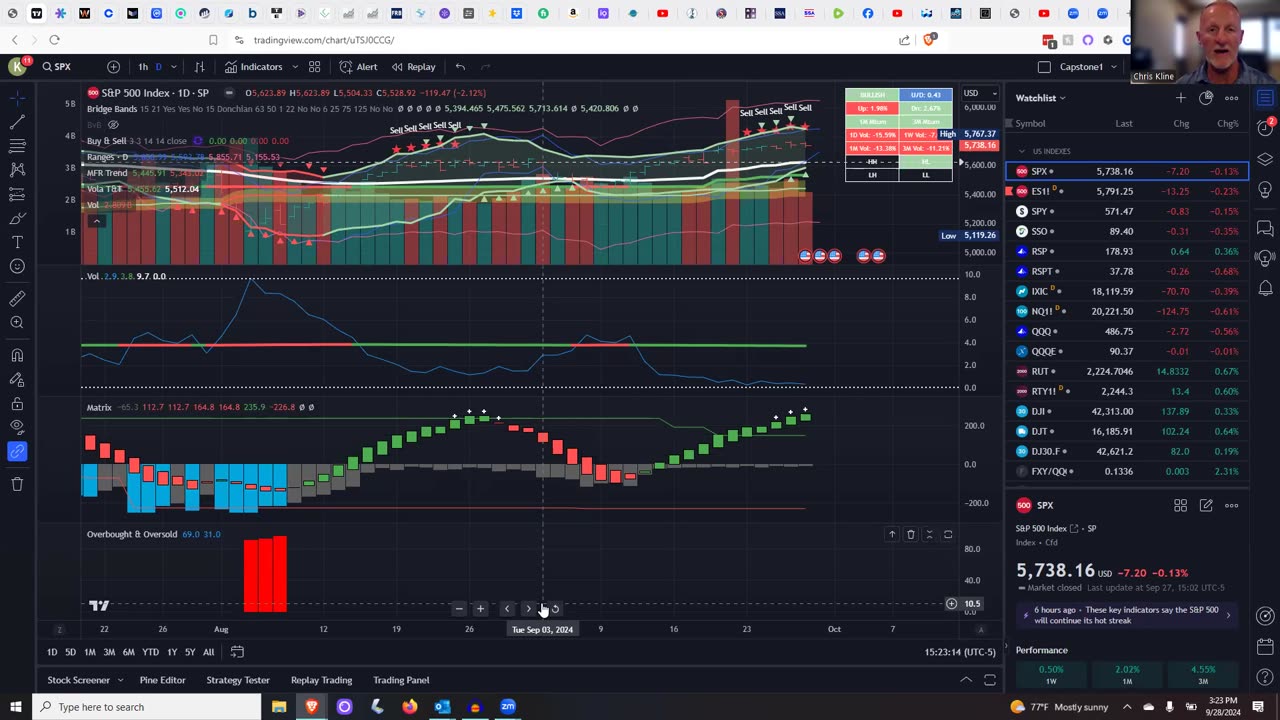The width and height of the screenshot is (1280, 720).
Task: Open the Pine Editor tab
Action: click(162, 680)
